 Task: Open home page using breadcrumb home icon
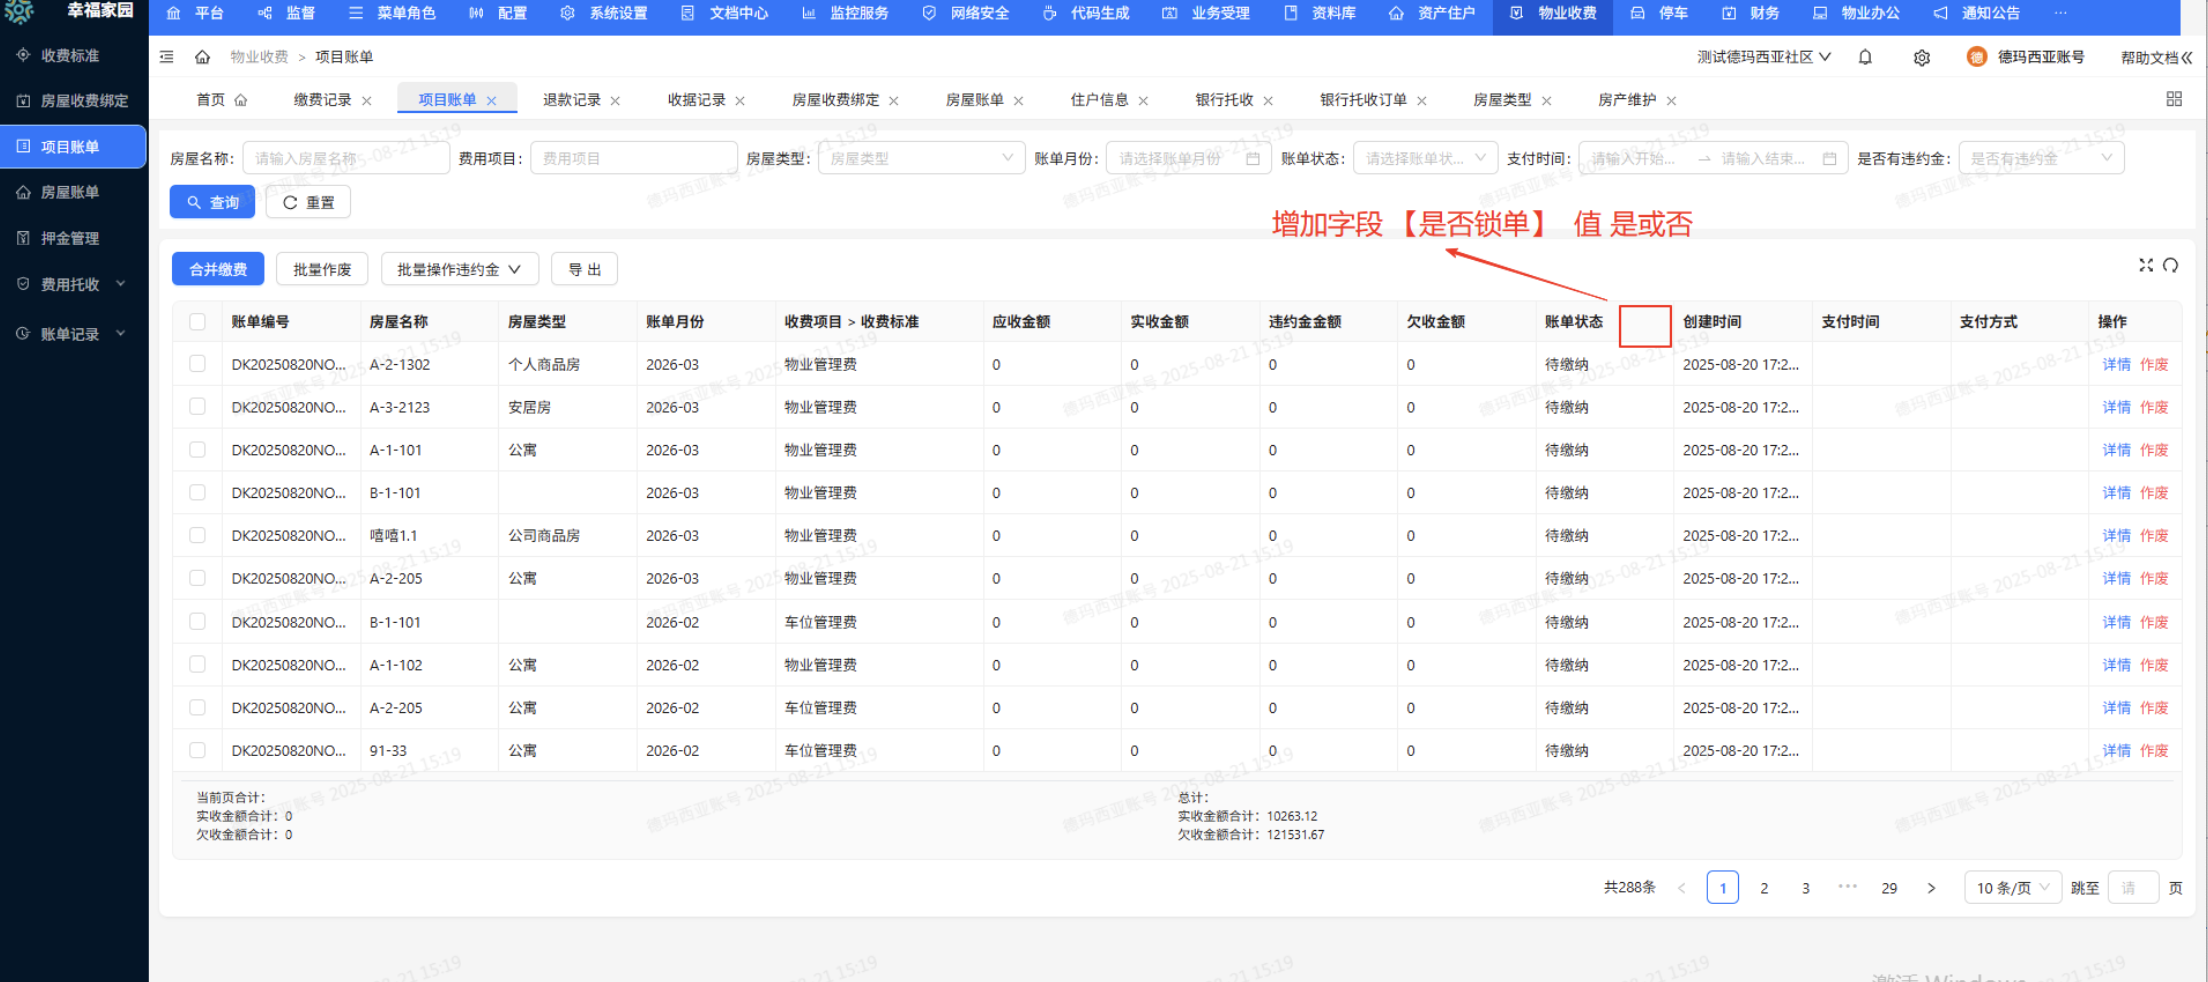(x=202, y=57)
